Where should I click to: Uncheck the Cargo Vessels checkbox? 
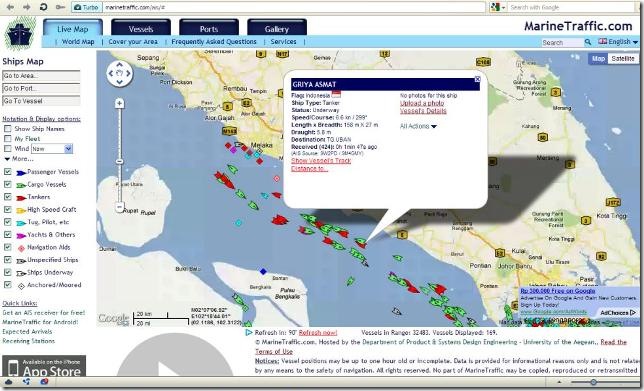tap(8, 184)
